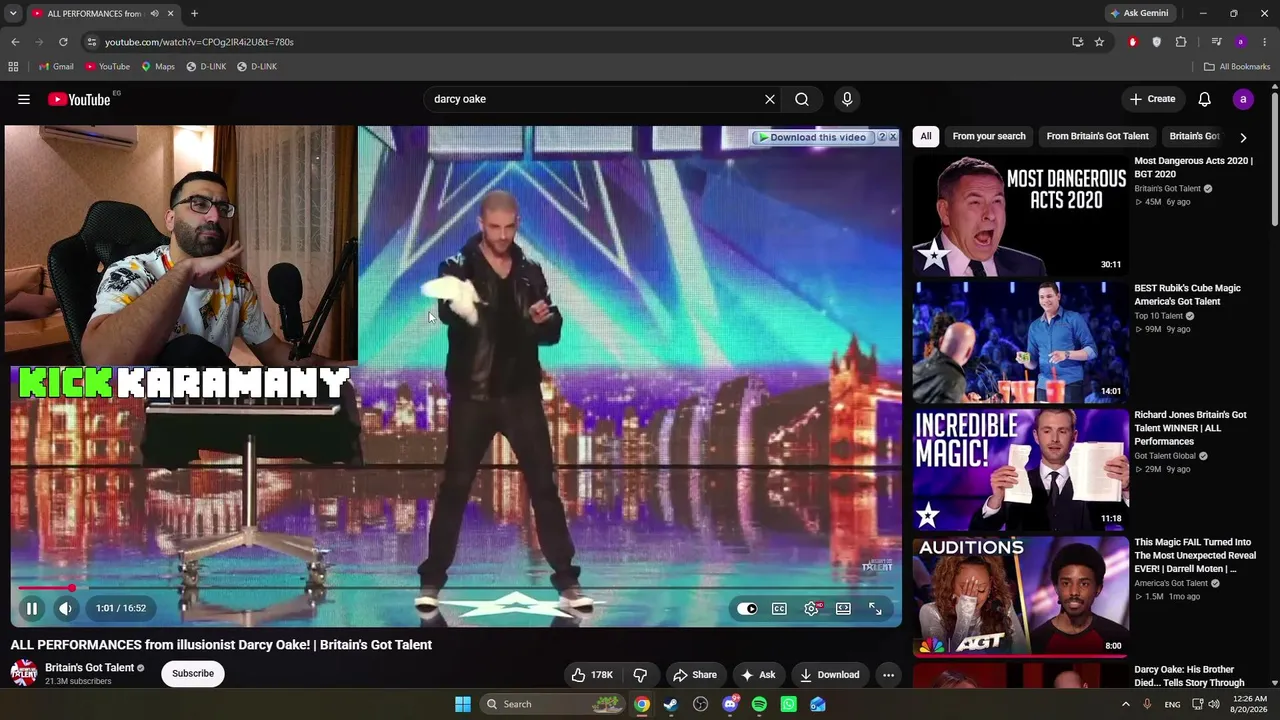Open the Chrome apps grid shortcut
Screen dimensions: 1280x720
(13, 67)
